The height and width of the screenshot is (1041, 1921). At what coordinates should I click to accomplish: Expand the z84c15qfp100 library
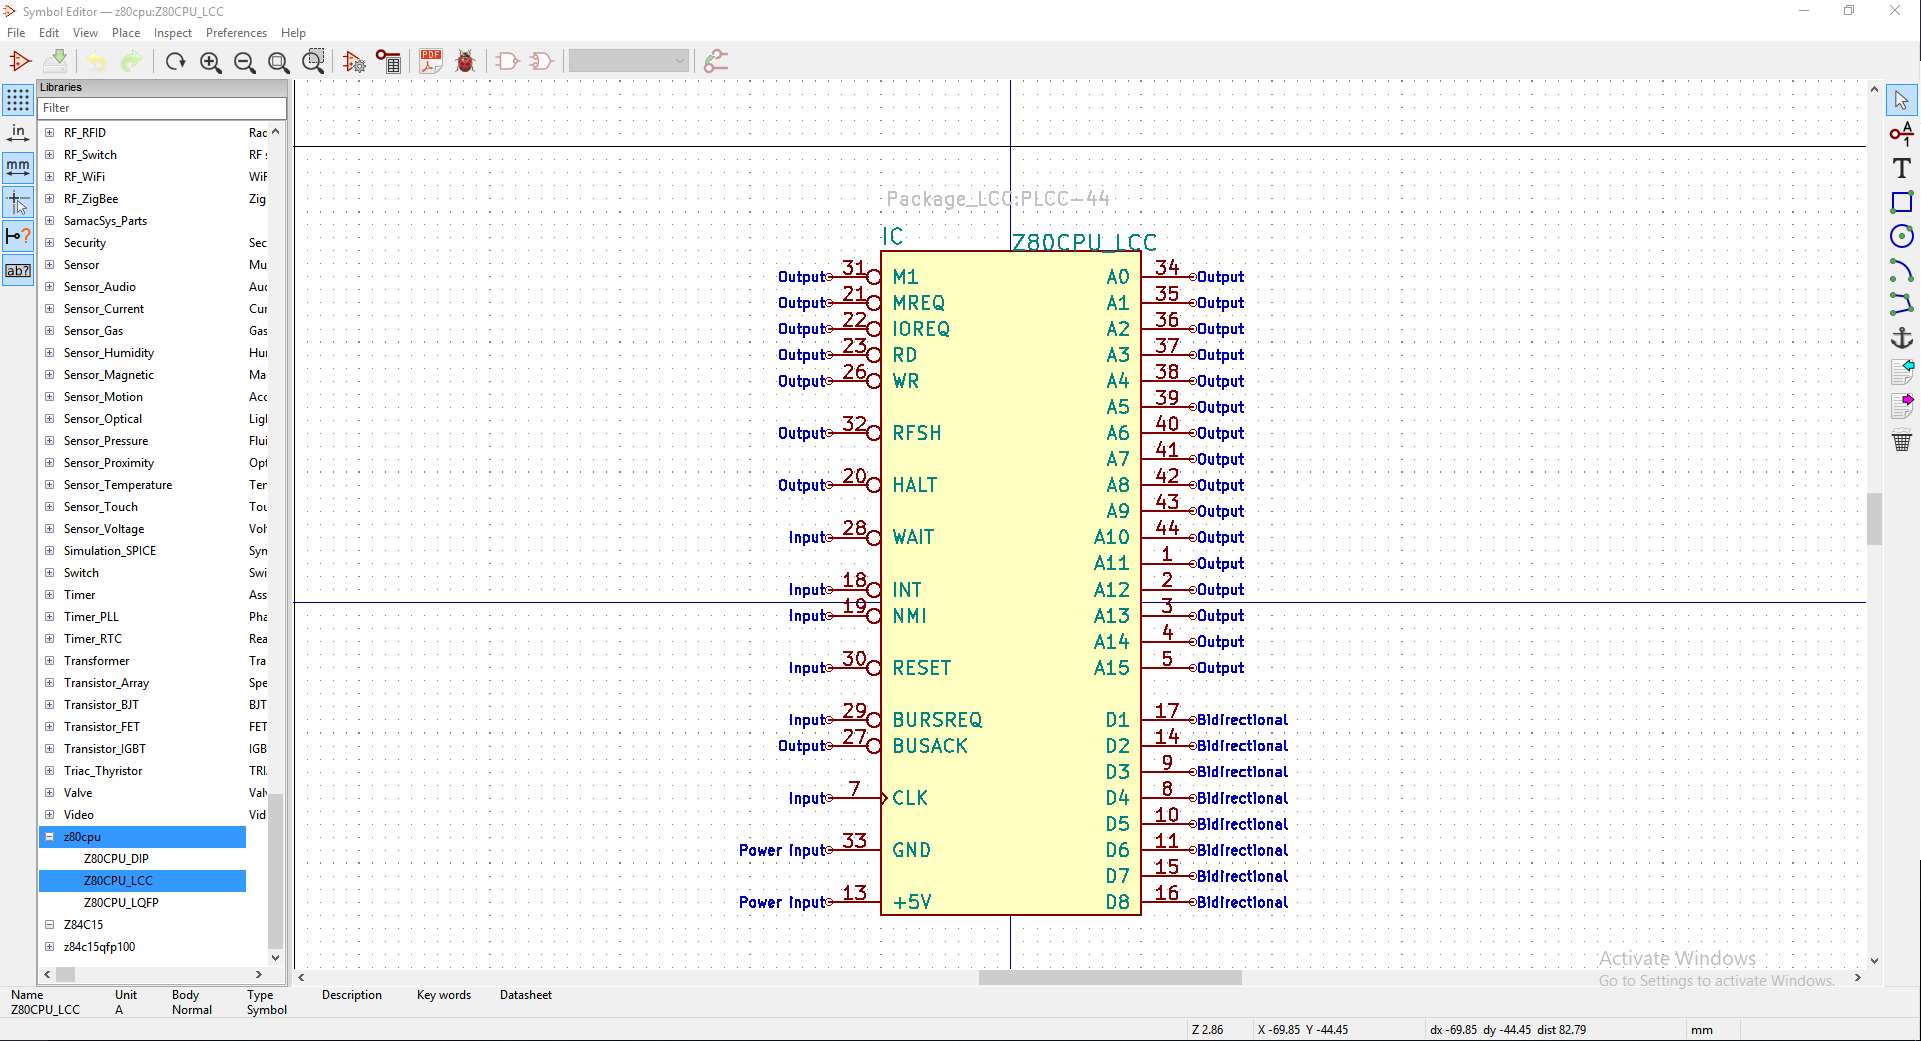tap(49, 946)
